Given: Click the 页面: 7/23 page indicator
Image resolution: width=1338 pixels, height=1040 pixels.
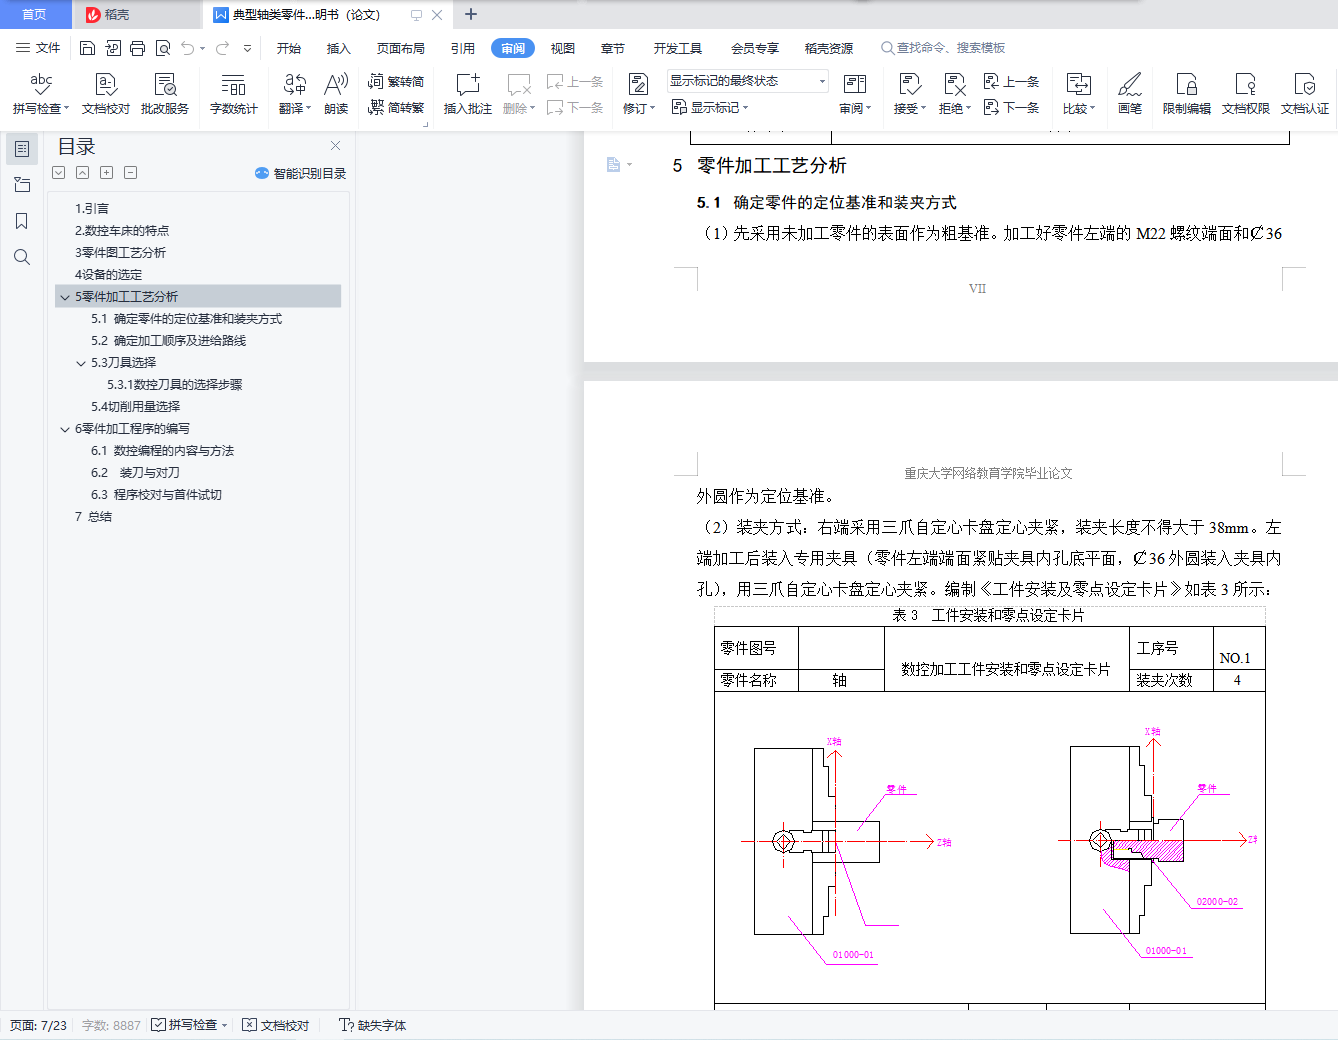Looking at the screenshot, I should (x=39, y=1025).
